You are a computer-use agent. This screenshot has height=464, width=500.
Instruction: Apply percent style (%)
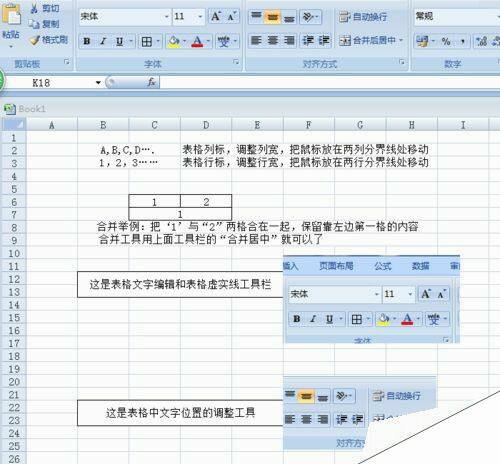coord(446,41)
